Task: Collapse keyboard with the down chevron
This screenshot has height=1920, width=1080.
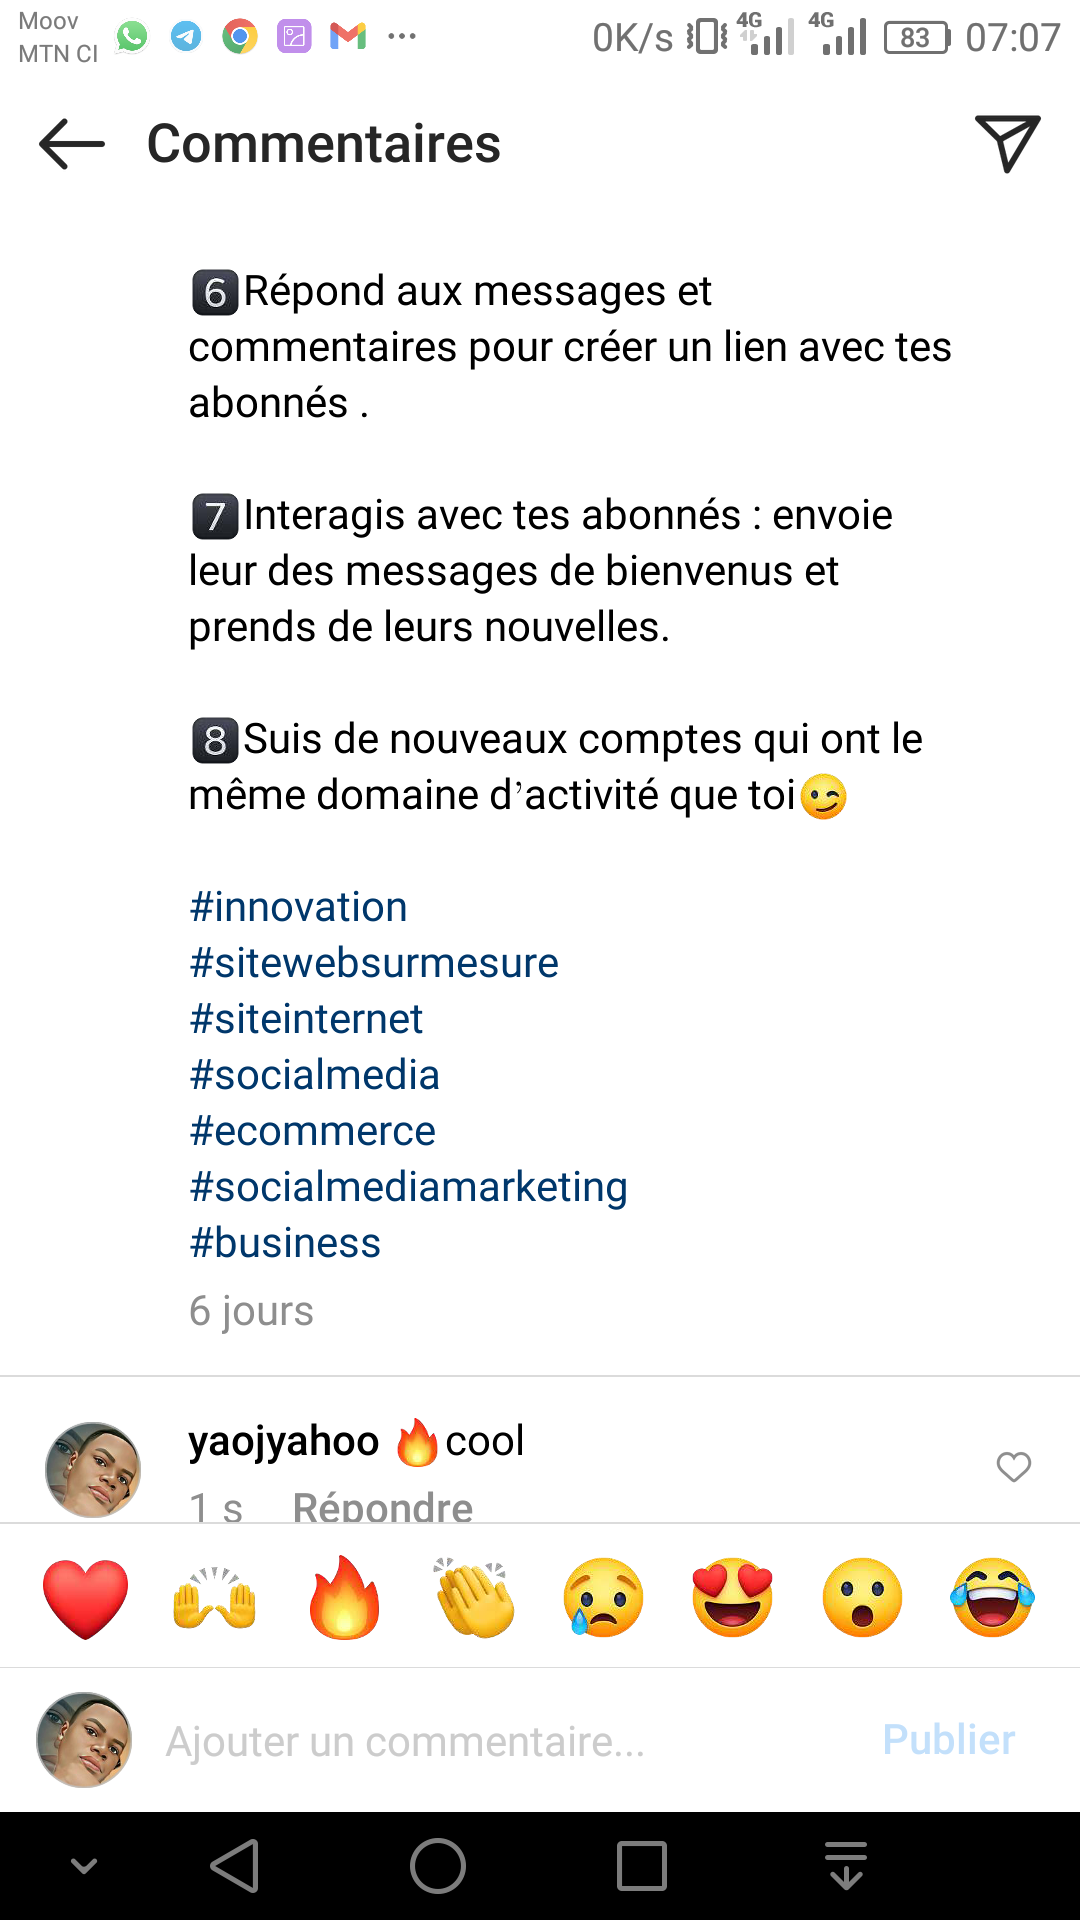Action: (x=84, y=1866)
